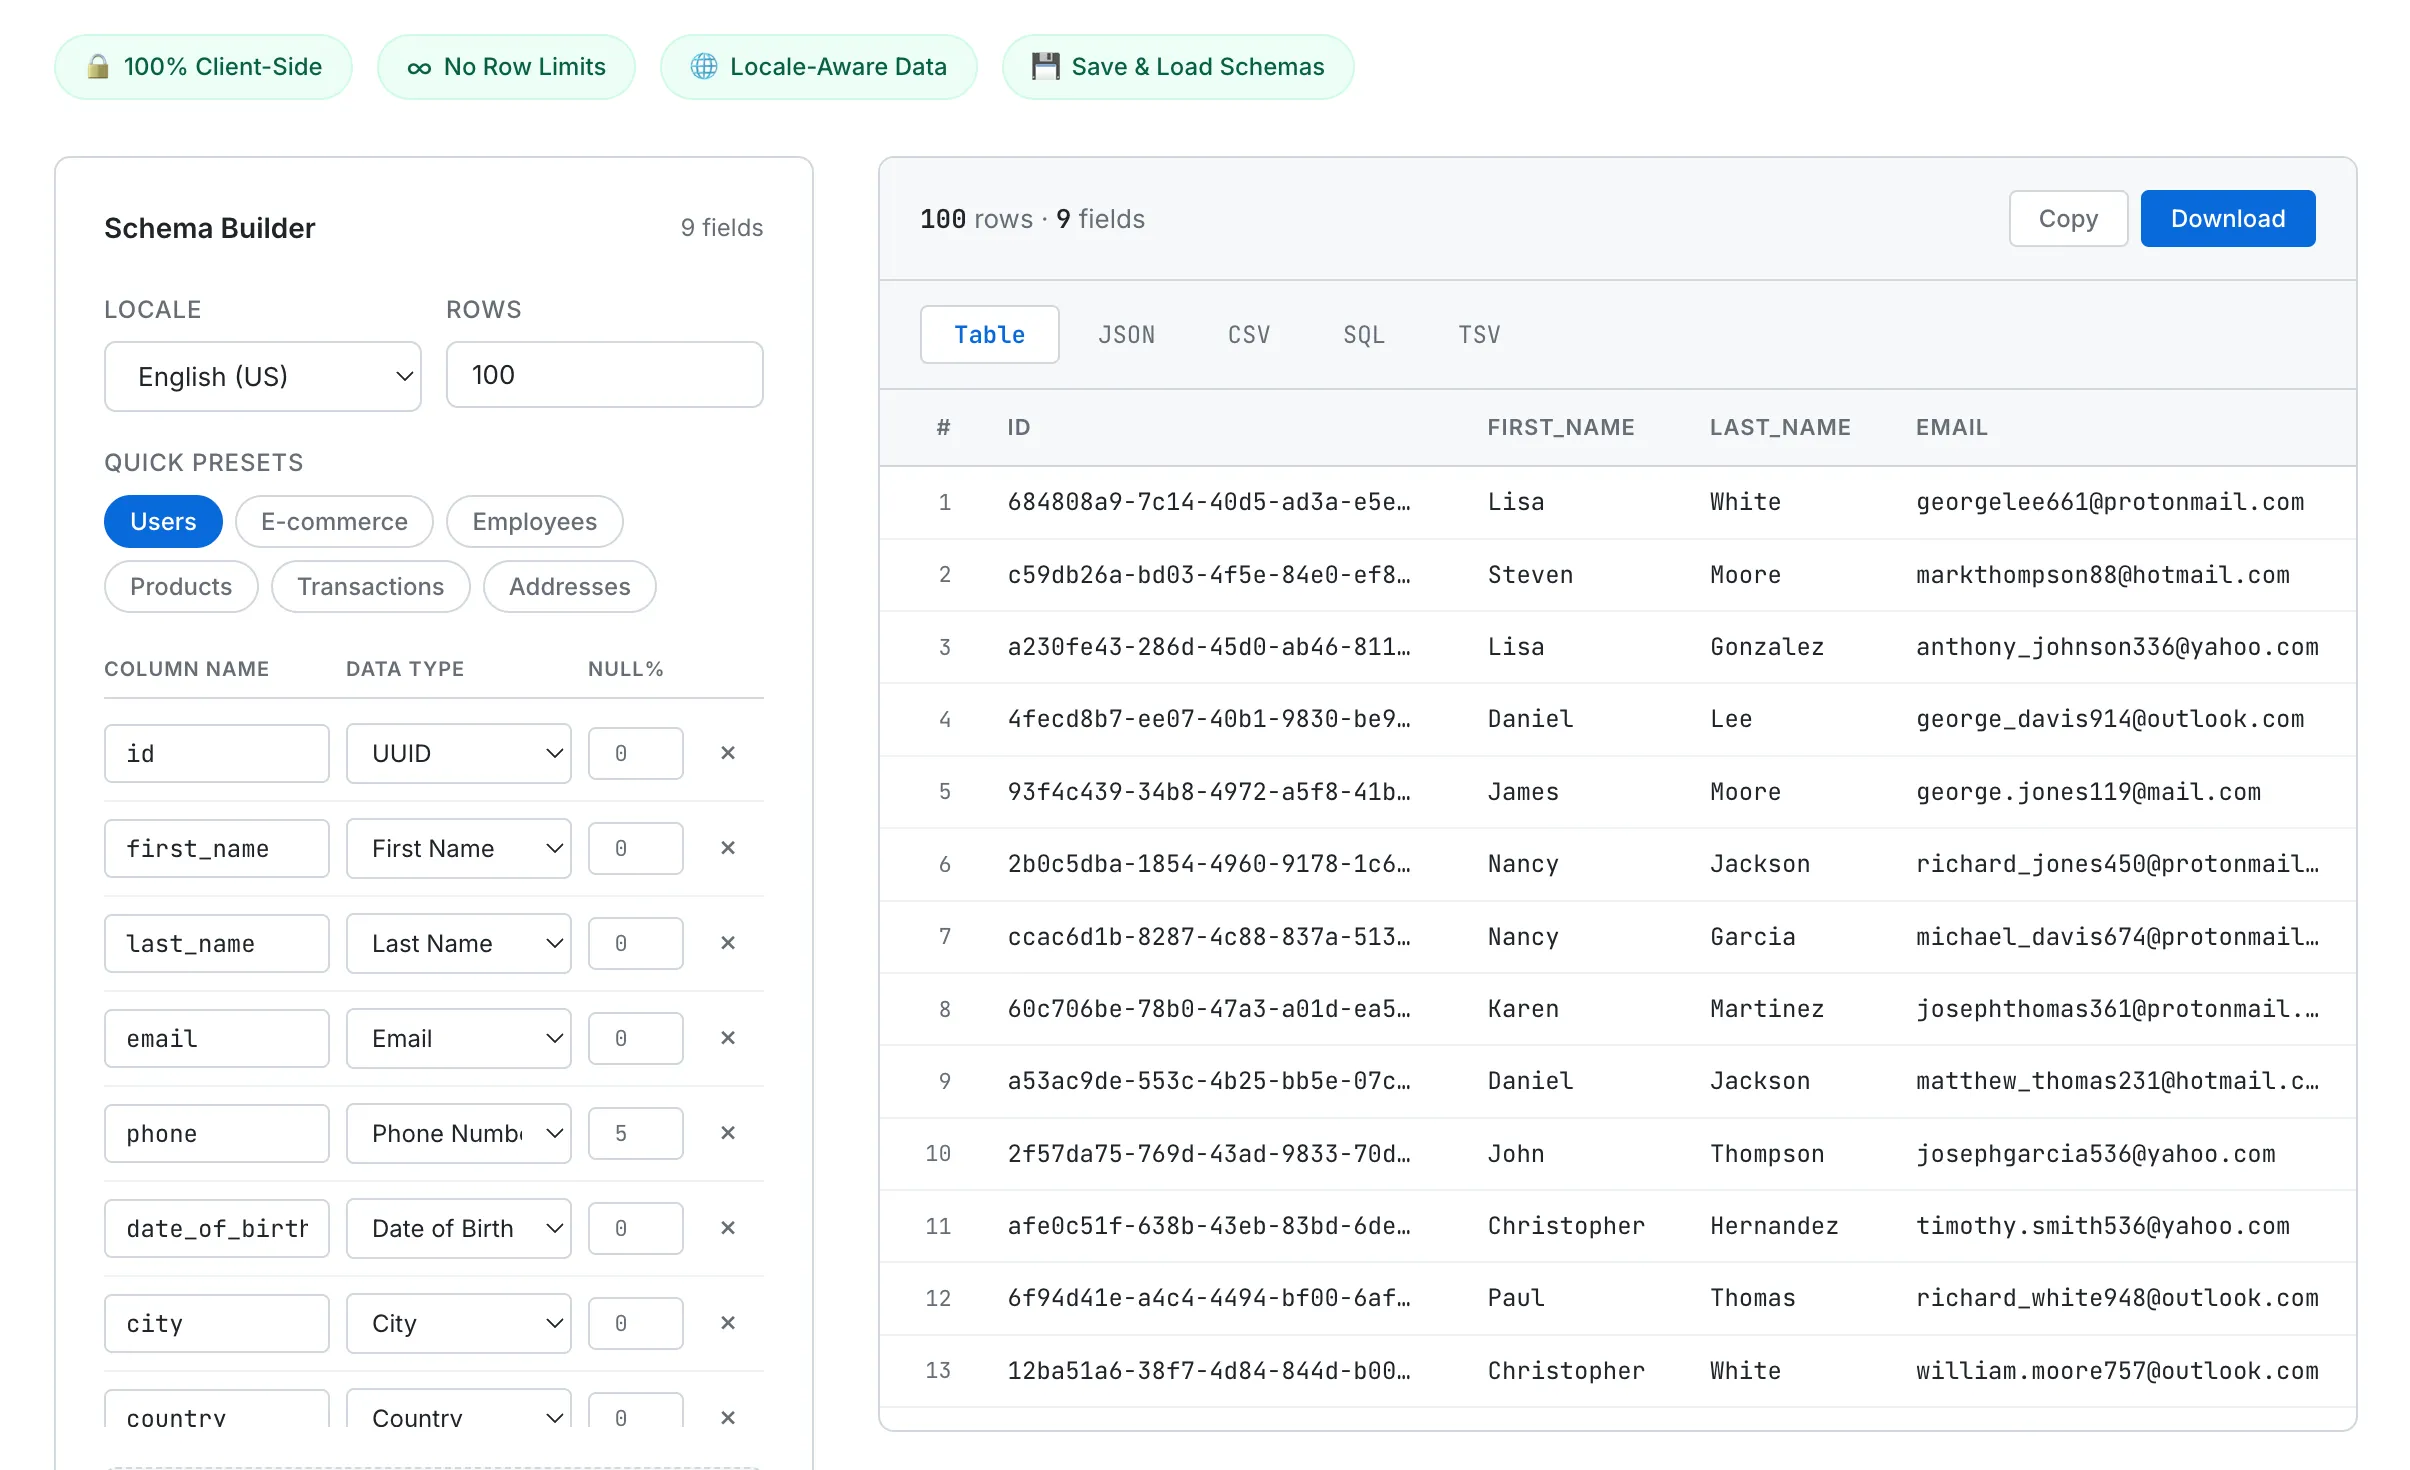Click the infinity icon on No Row Limits badge
The image size is (2410, 1470).
coord(419,66)
